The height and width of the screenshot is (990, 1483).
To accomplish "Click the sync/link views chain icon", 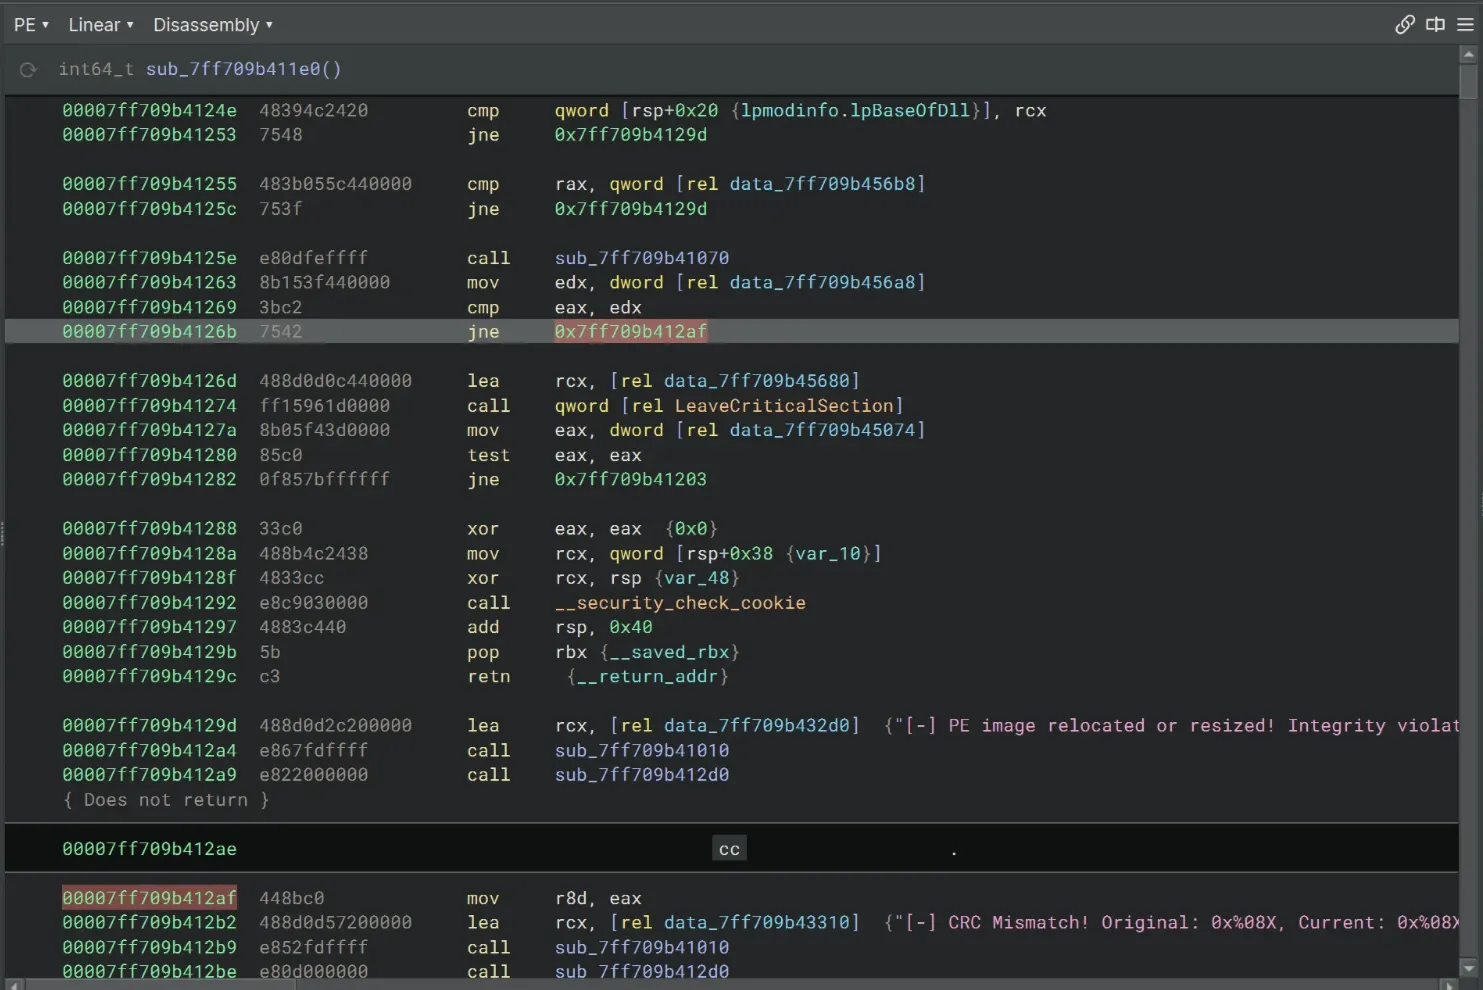I will pyautogui.click(x=1404, y=25).
